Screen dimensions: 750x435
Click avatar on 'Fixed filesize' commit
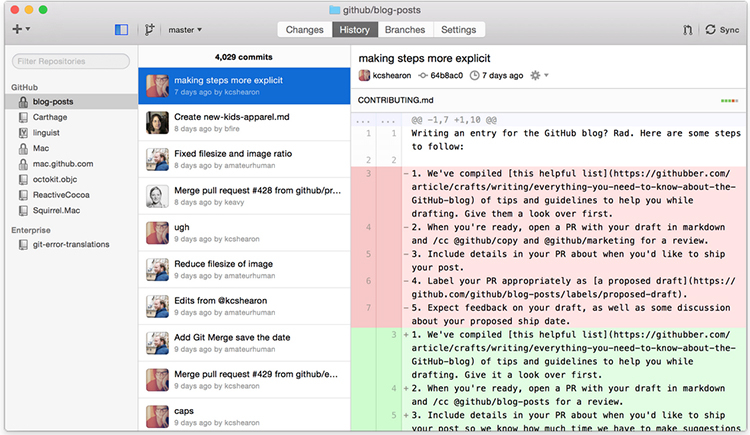[x=157, y=159]
